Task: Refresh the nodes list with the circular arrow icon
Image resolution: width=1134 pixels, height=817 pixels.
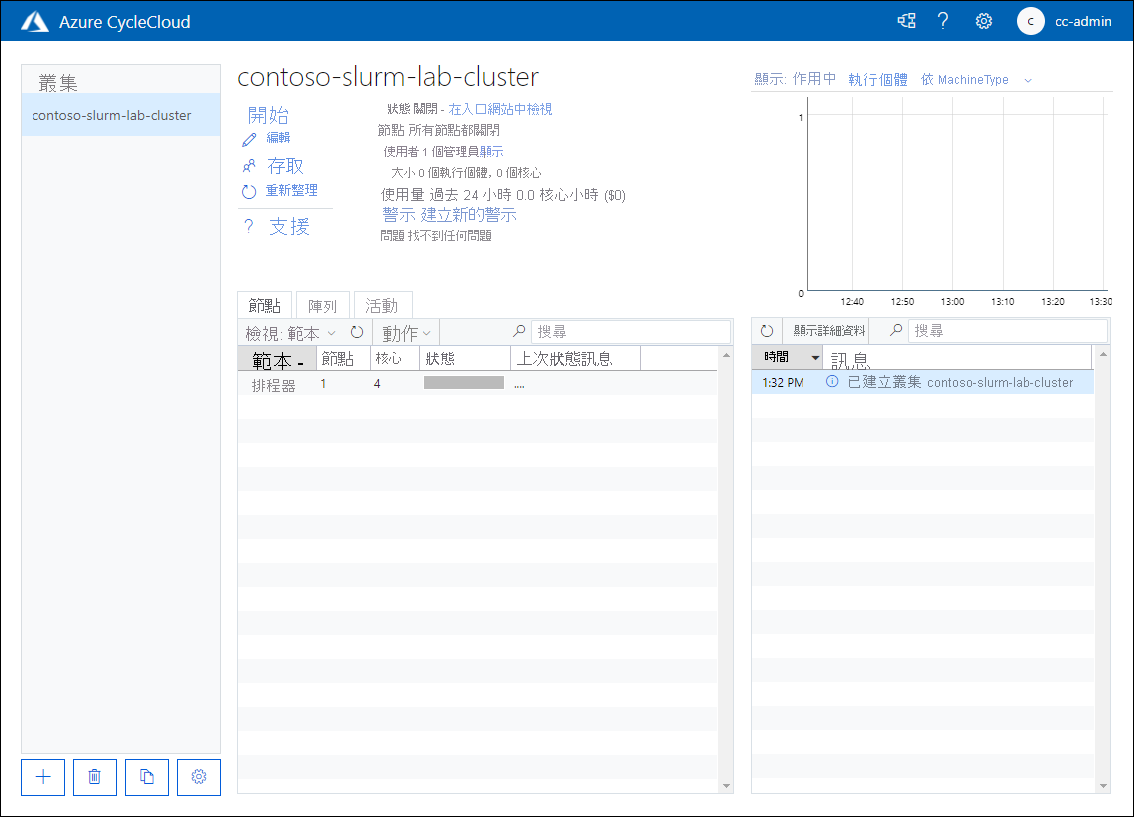Action: (x=357, y=330)
